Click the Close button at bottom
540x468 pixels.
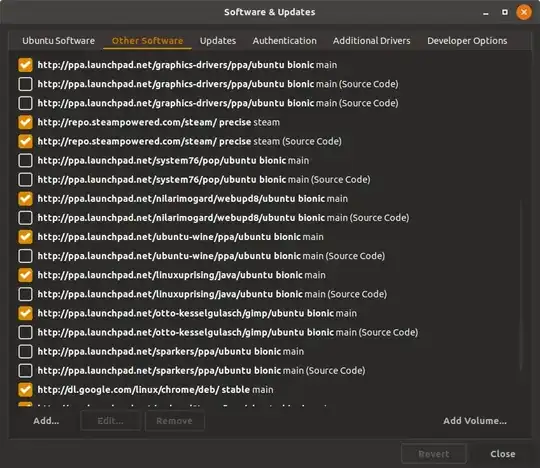point(502,454)
